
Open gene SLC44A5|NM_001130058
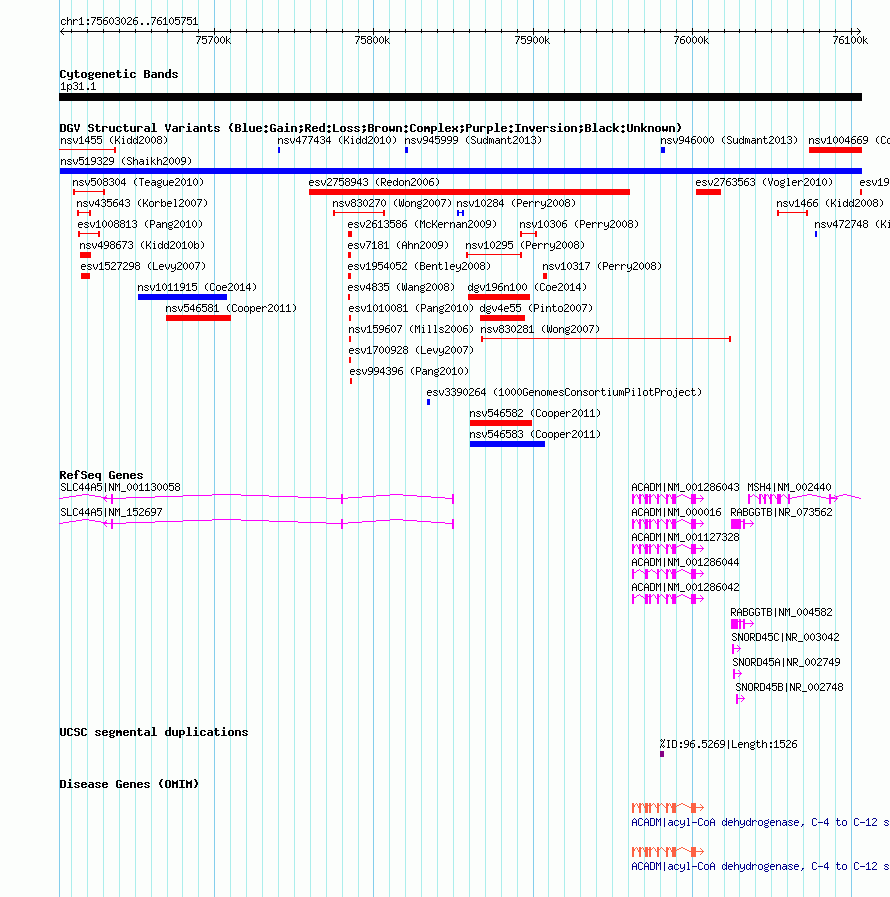coord(120,487)
